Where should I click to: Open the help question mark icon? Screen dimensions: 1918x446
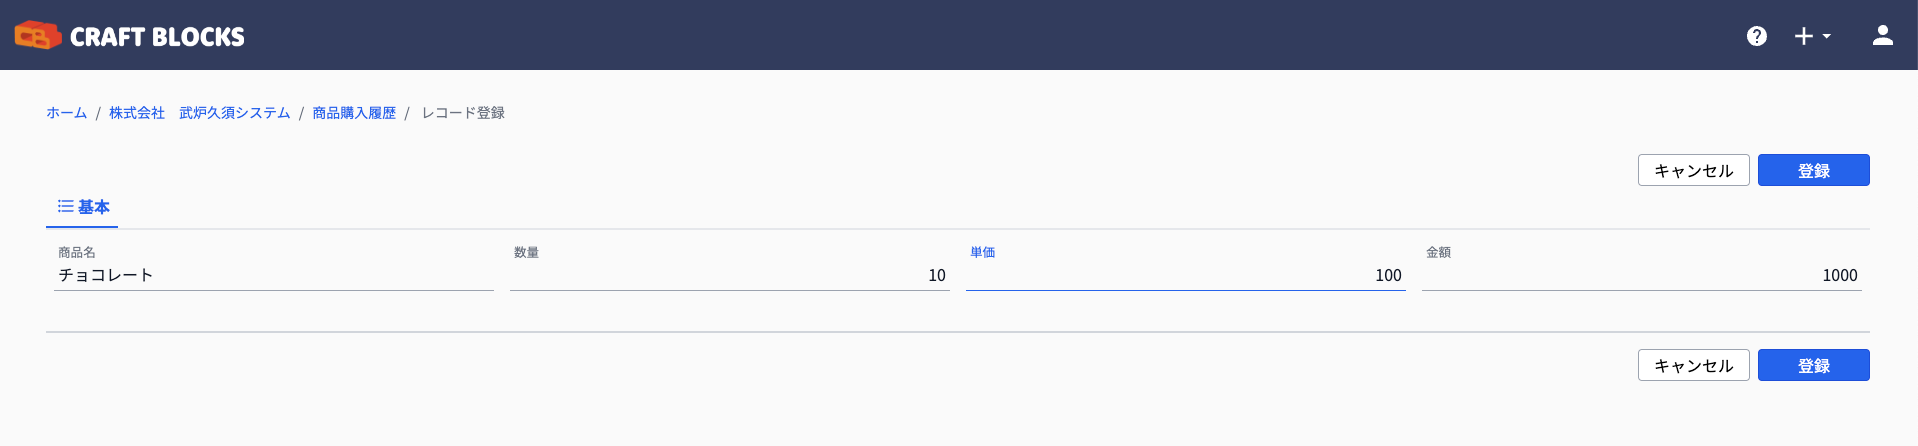pyautogui.click(x=1756, y=36)
